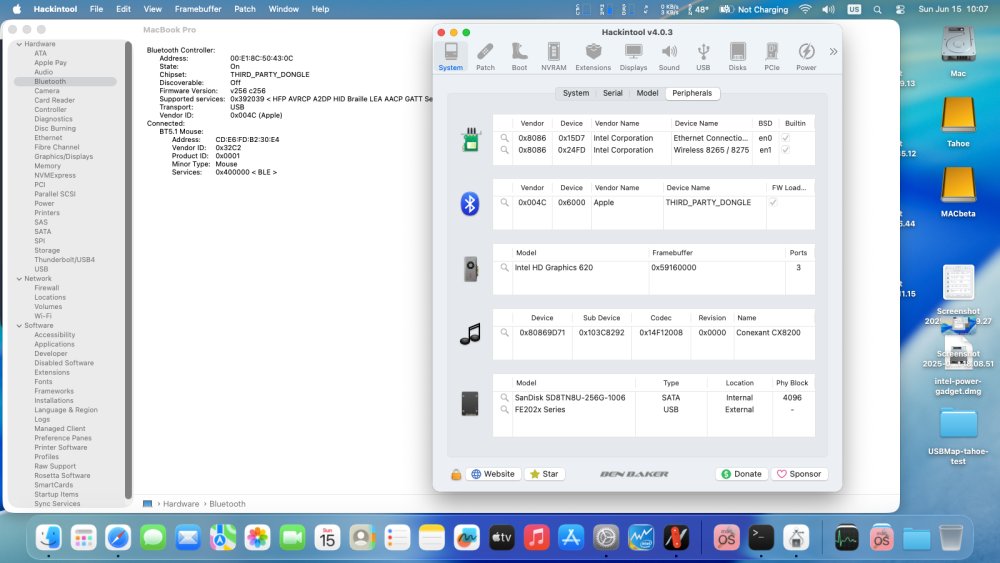1000x563 pixels.
Task: Open the Hackintool application menu
Action: 55,9
